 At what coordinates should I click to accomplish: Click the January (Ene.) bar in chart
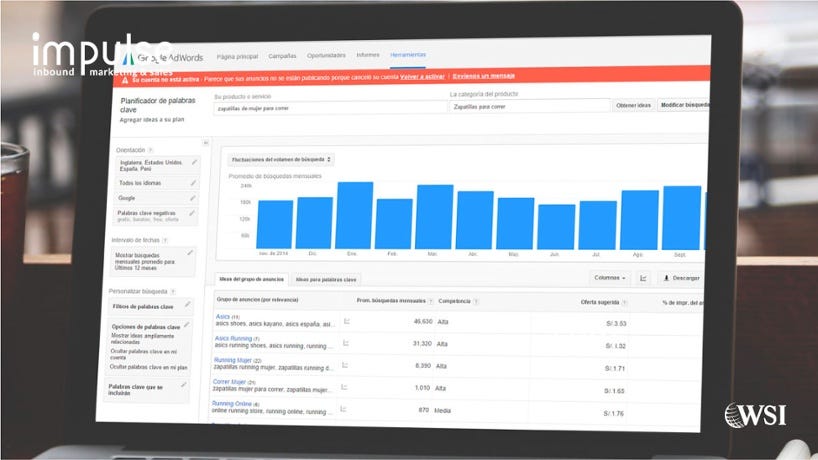tap(354, 215)
